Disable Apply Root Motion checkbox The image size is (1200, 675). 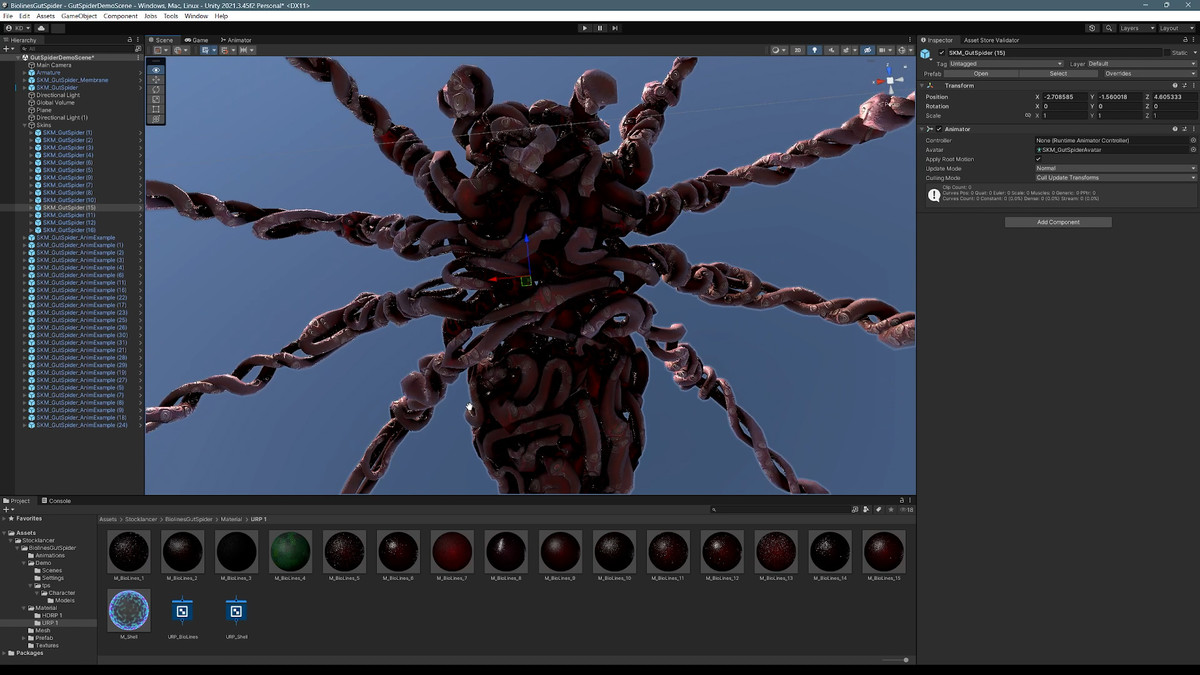point(1038,159)
